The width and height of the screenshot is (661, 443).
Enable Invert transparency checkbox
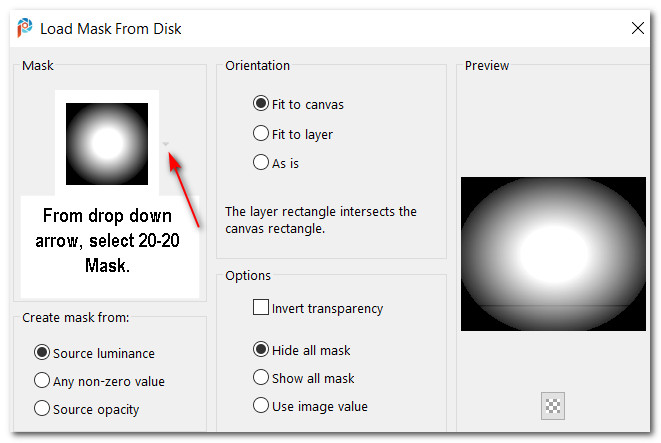(x=261, y=308)
